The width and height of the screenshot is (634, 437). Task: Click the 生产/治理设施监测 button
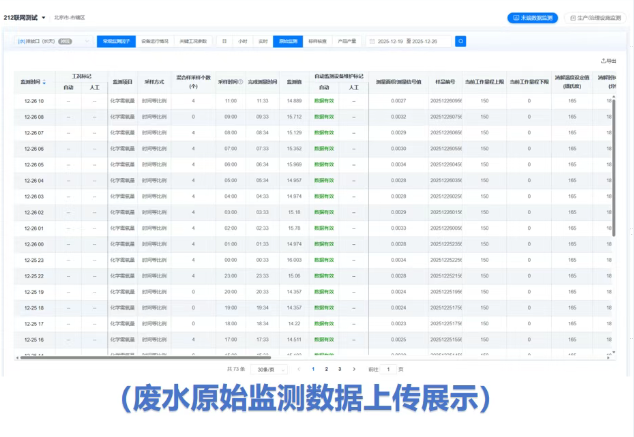593,18
